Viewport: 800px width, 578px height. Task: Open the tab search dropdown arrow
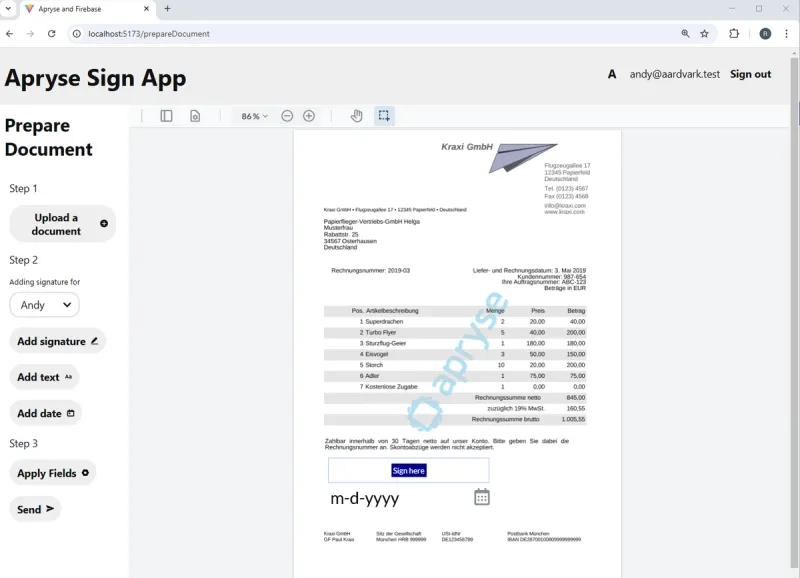pos(8,9)
